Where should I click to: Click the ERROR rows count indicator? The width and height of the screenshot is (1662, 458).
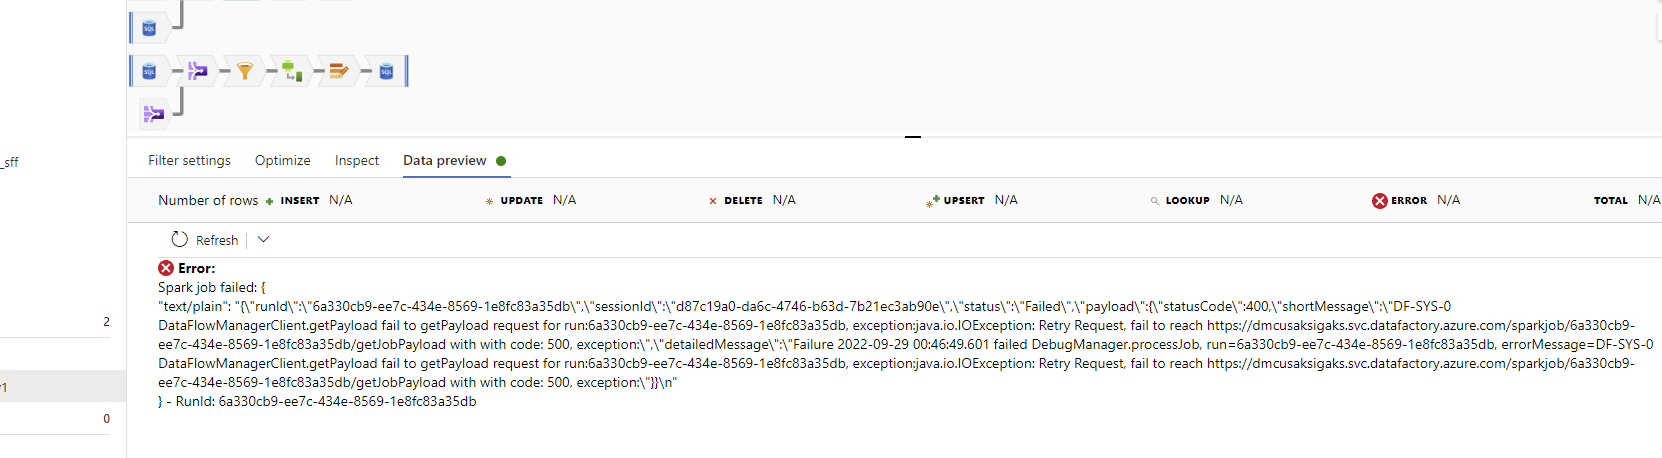click(x=1416, y=200)
